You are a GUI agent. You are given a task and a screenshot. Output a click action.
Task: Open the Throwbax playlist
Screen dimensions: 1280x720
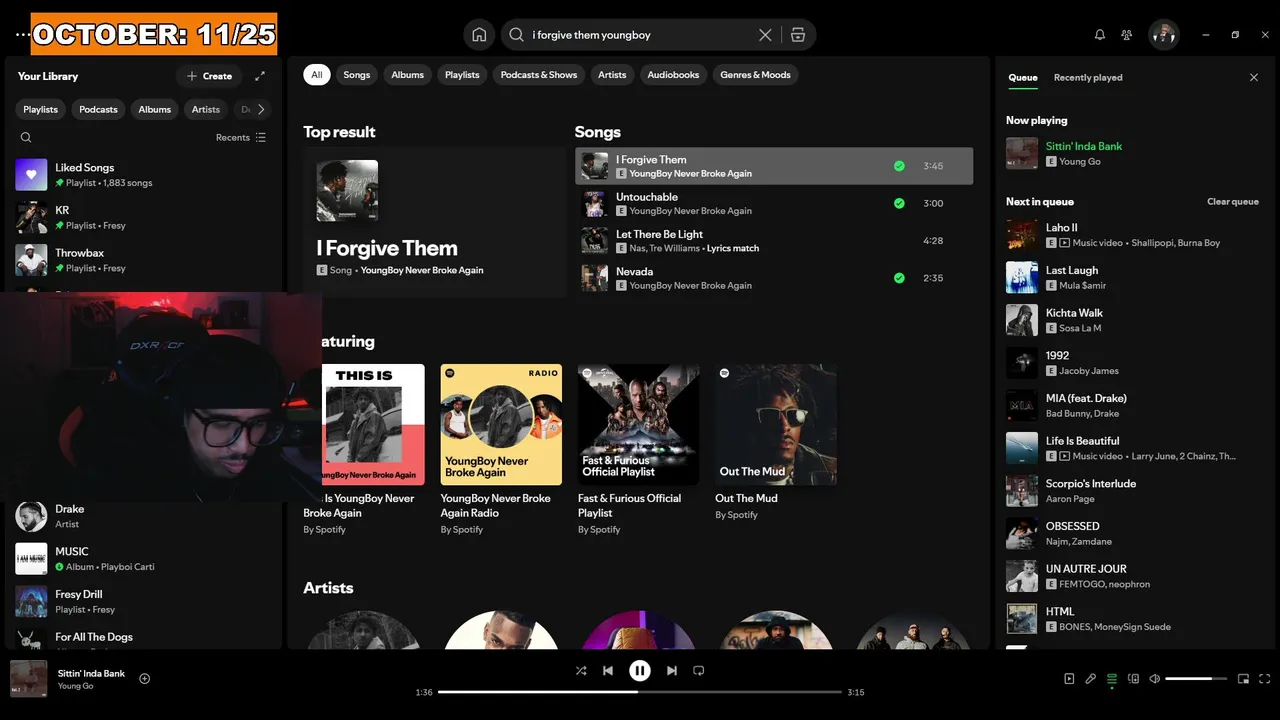144,260
